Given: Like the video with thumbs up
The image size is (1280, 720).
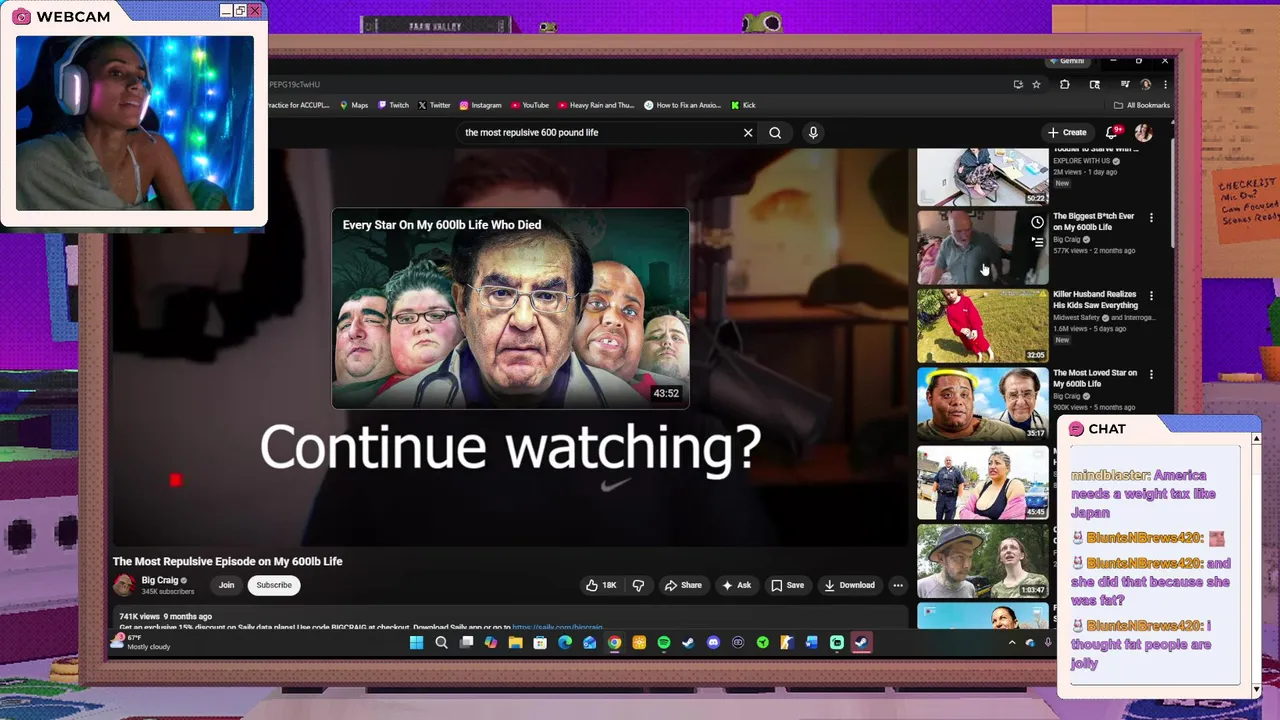Looking at the screenshot, I should click(x=601, y=585).
